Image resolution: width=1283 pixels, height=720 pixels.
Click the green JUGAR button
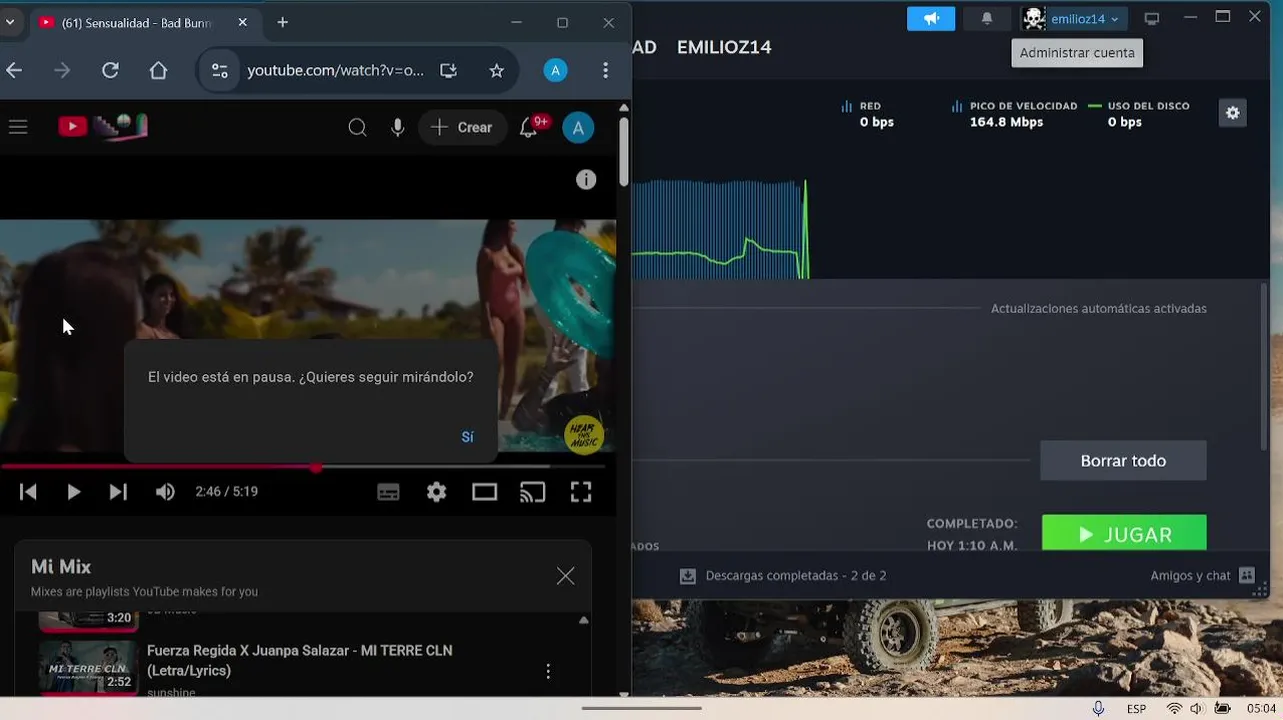(x=1124, y=533)
